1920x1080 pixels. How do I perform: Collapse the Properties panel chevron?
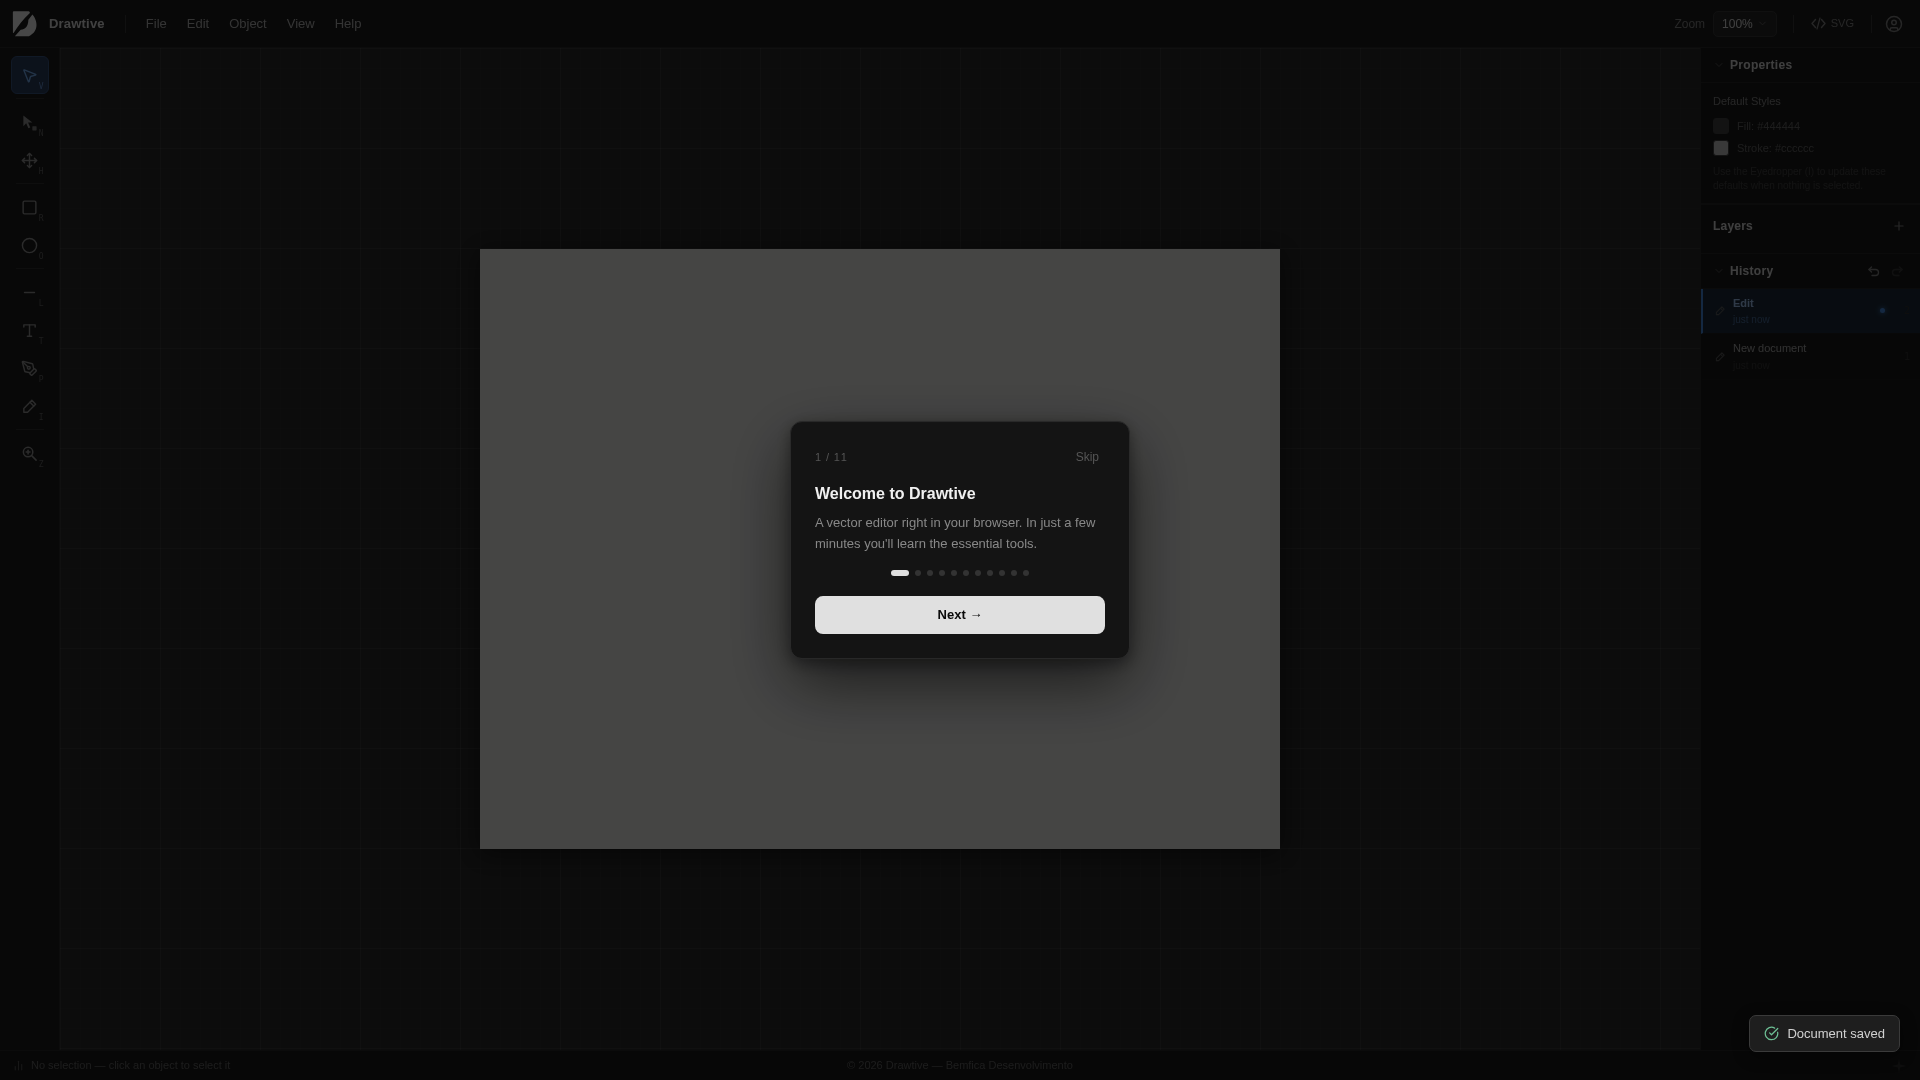pyautogui.click(x=1719, y=65)
